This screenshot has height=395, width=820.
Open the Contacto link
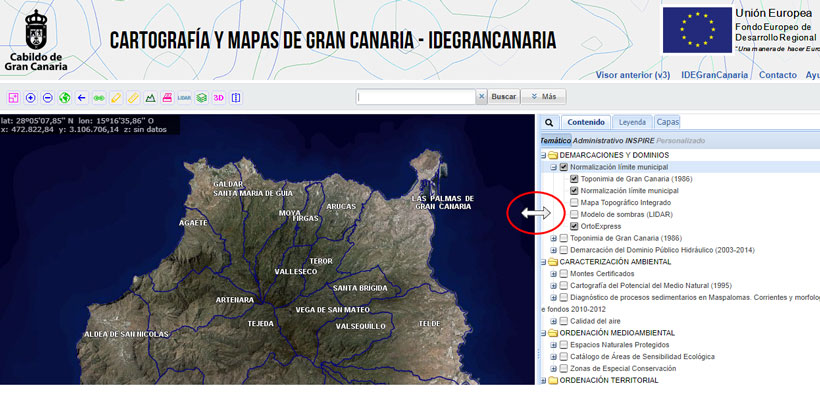[778, 75]
